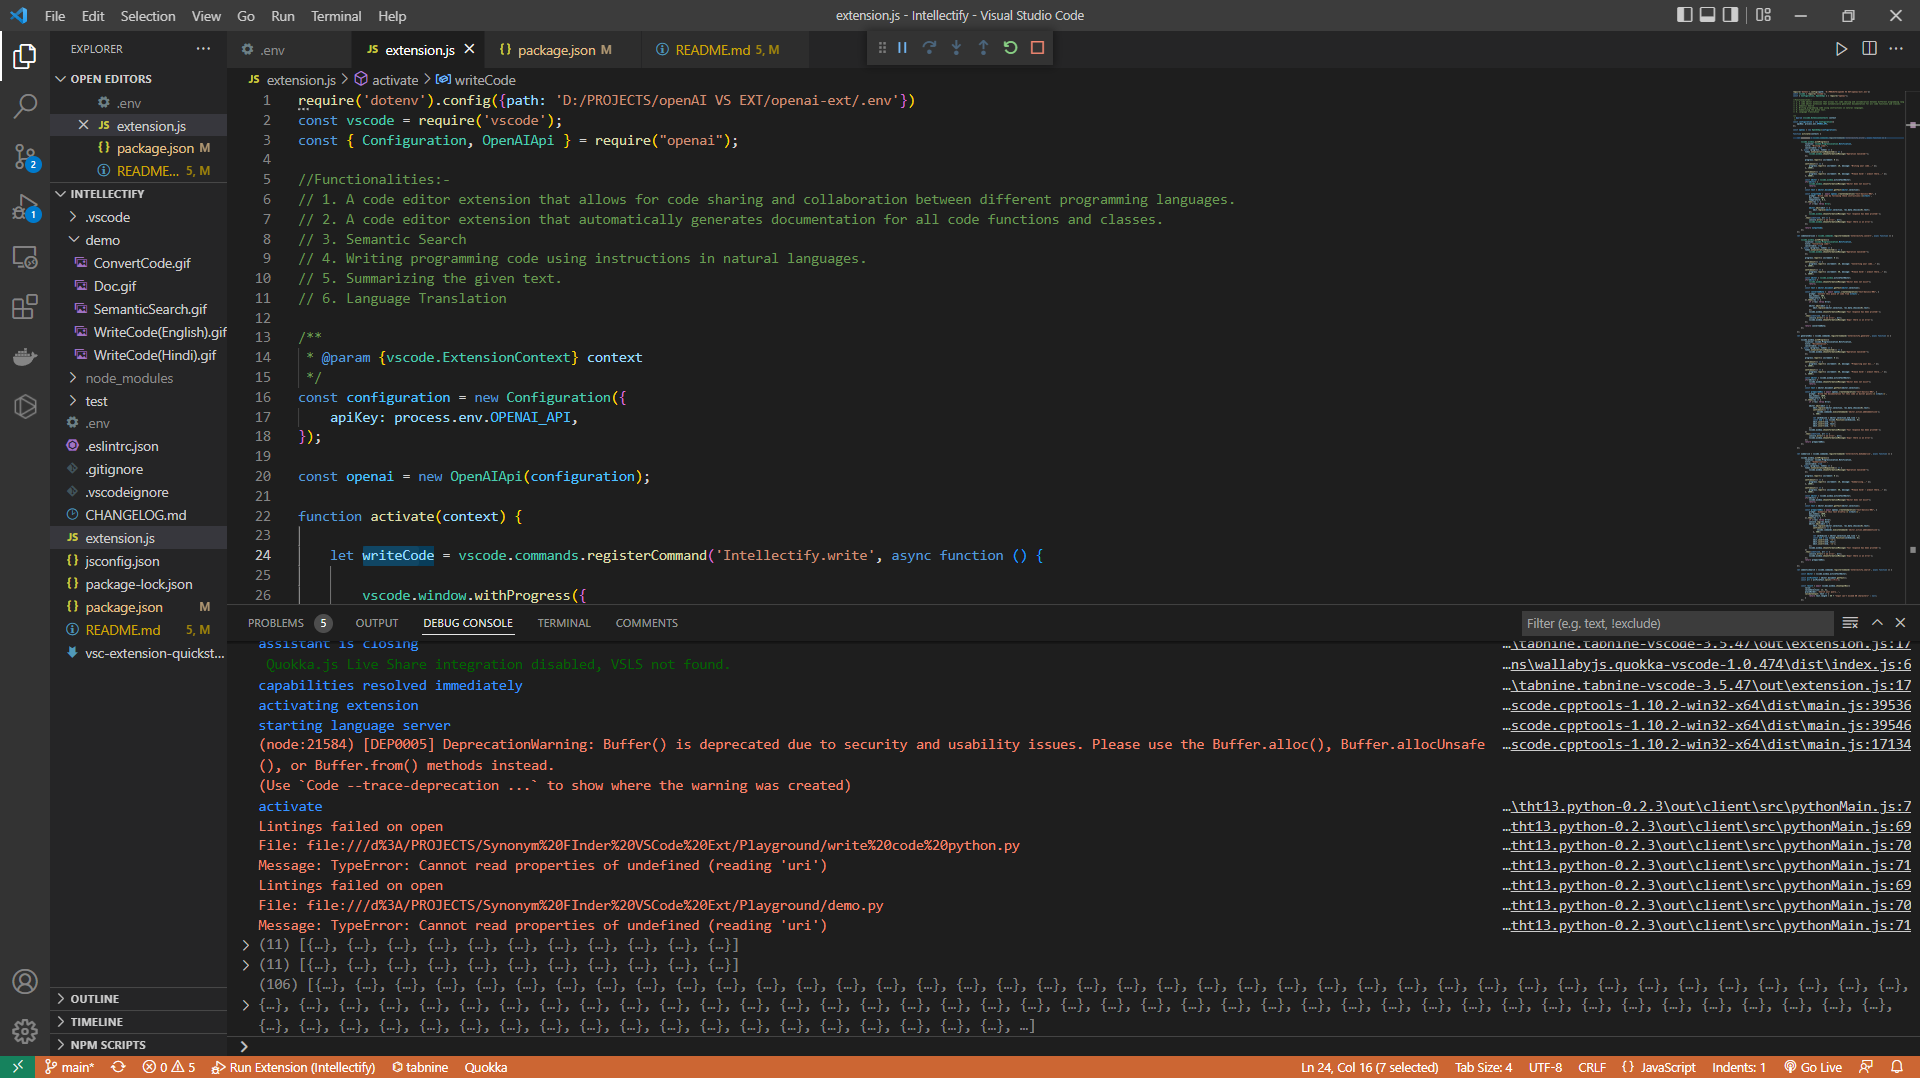
Task: Open the Run and Debug view
Action: click(25, 207)
